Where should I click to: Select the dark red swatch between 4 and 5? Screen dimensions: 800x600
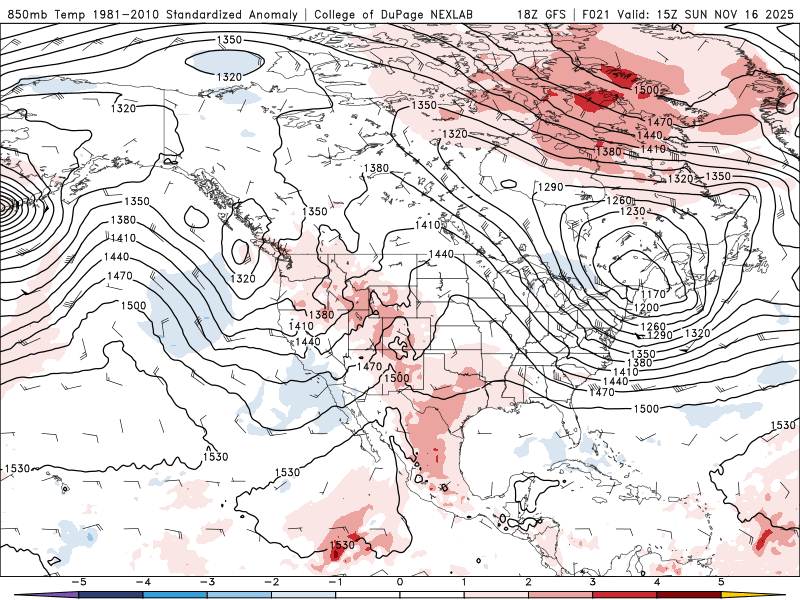(x=689, y=595)
